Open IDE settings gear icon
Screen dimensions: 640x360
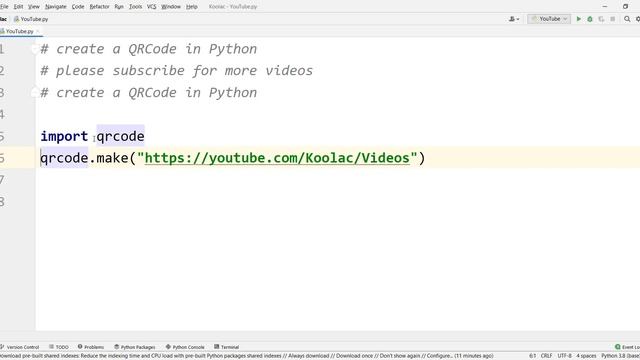tap(638, 19)
